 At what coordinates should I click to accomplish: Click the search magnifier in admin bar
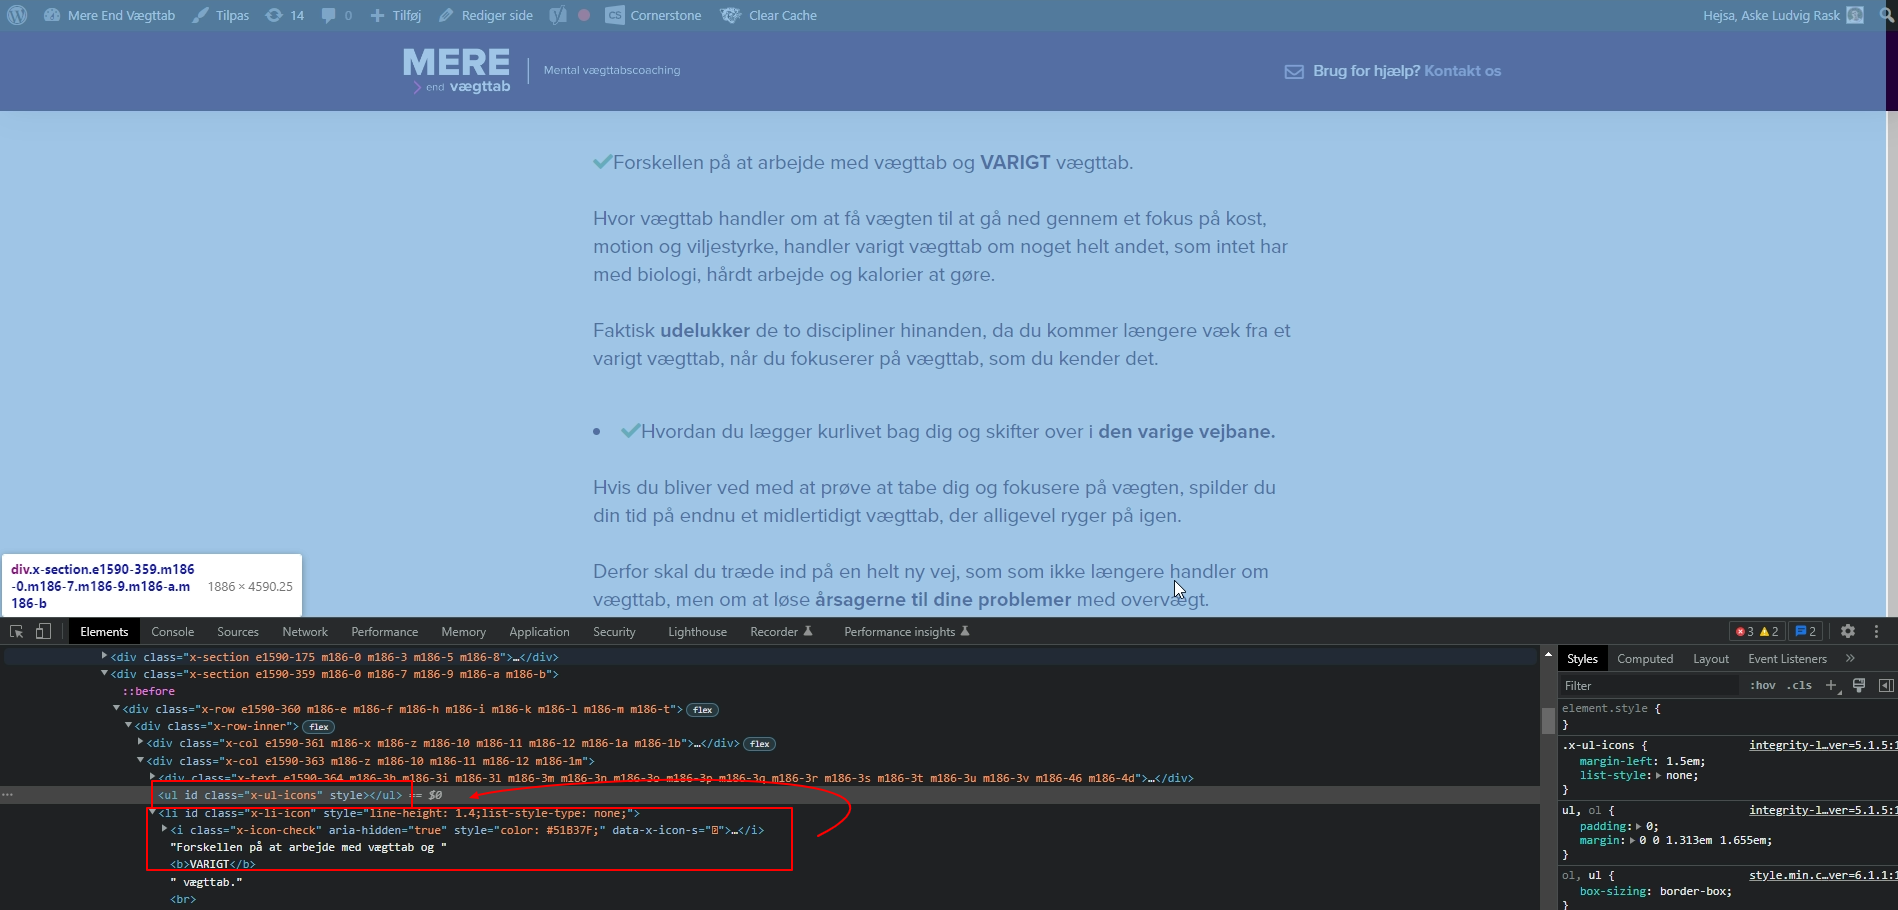pyautogui.click(x=1886, y=15)
